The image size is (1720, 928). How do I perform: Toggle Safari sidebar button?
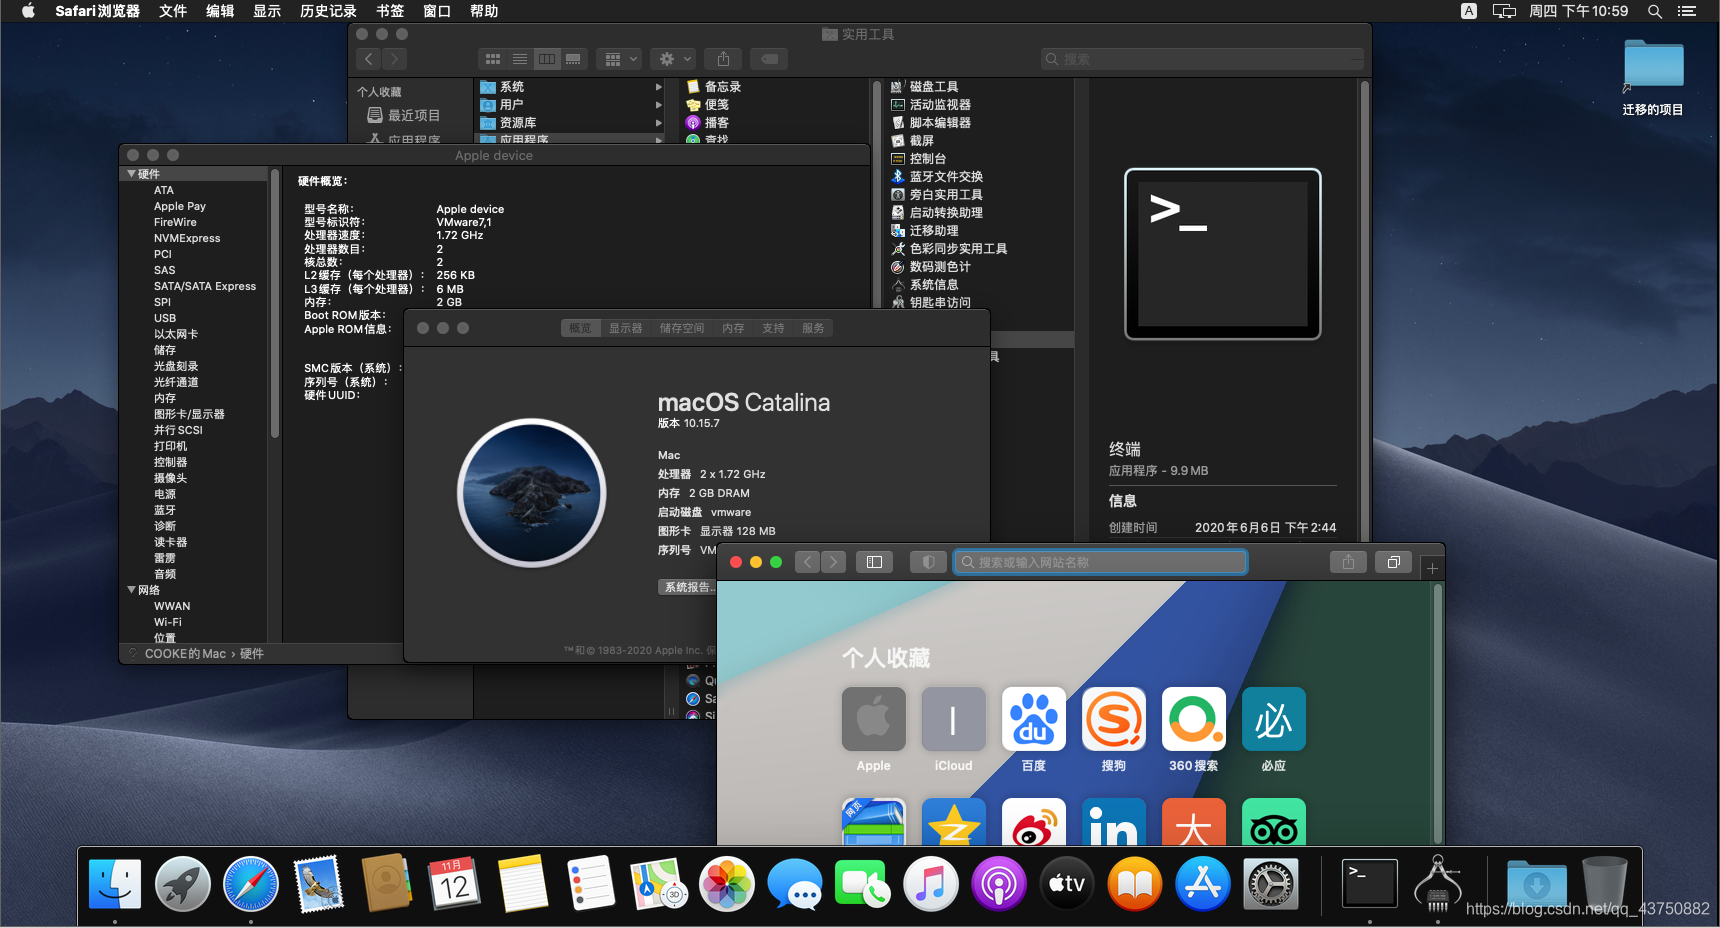click(x=874, y=562)
